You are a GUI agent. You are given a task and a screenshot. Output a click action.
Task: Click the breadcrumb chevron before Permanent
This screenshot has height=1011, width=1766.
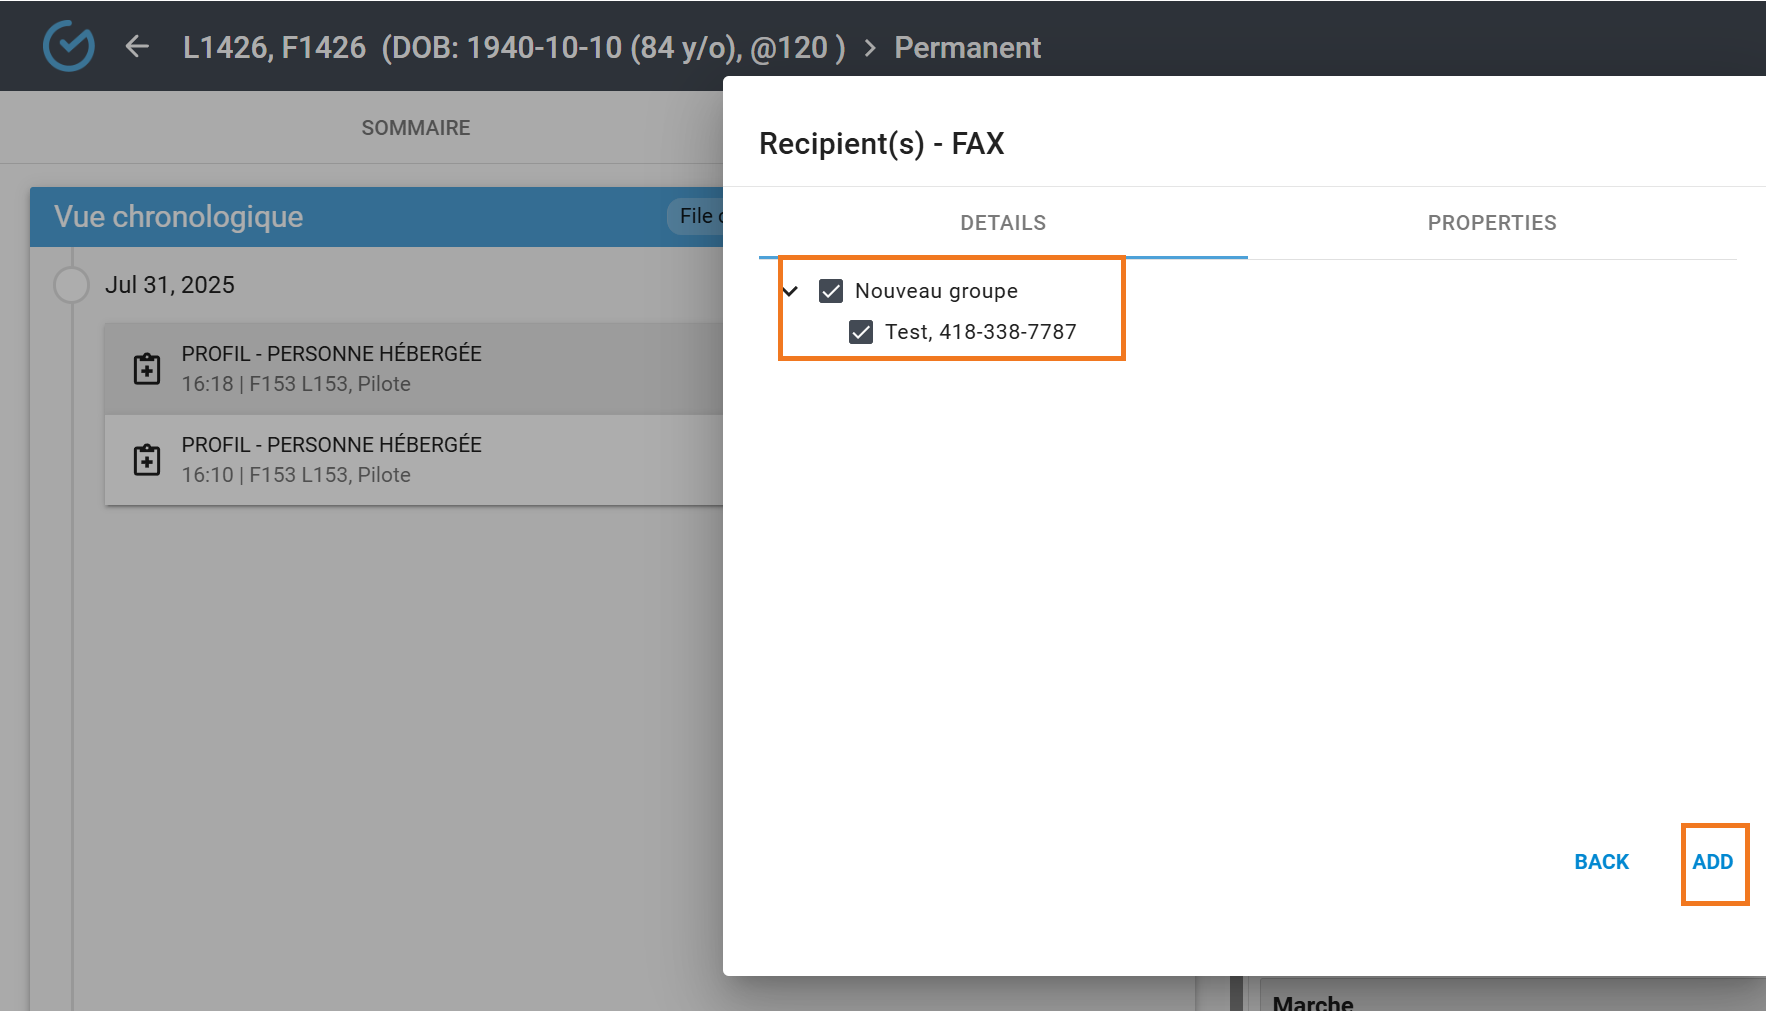870,48
